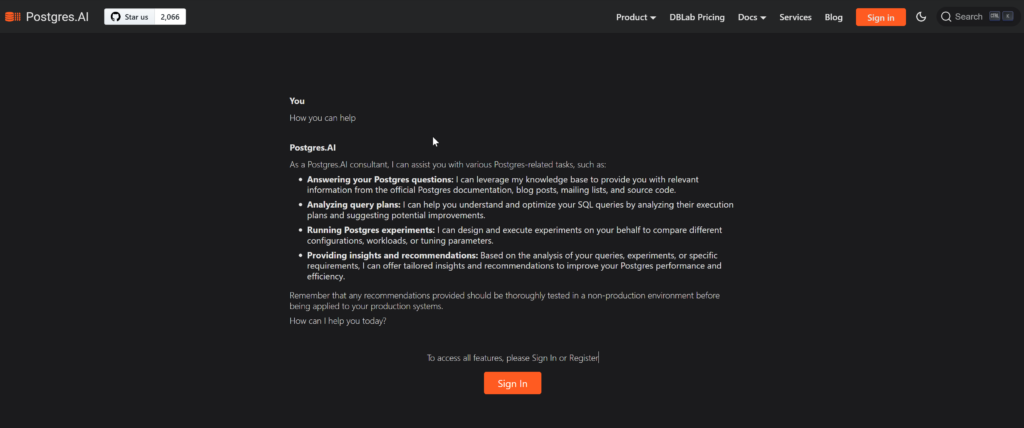Click the magnifying glass search icon

[x=946, y=17]
